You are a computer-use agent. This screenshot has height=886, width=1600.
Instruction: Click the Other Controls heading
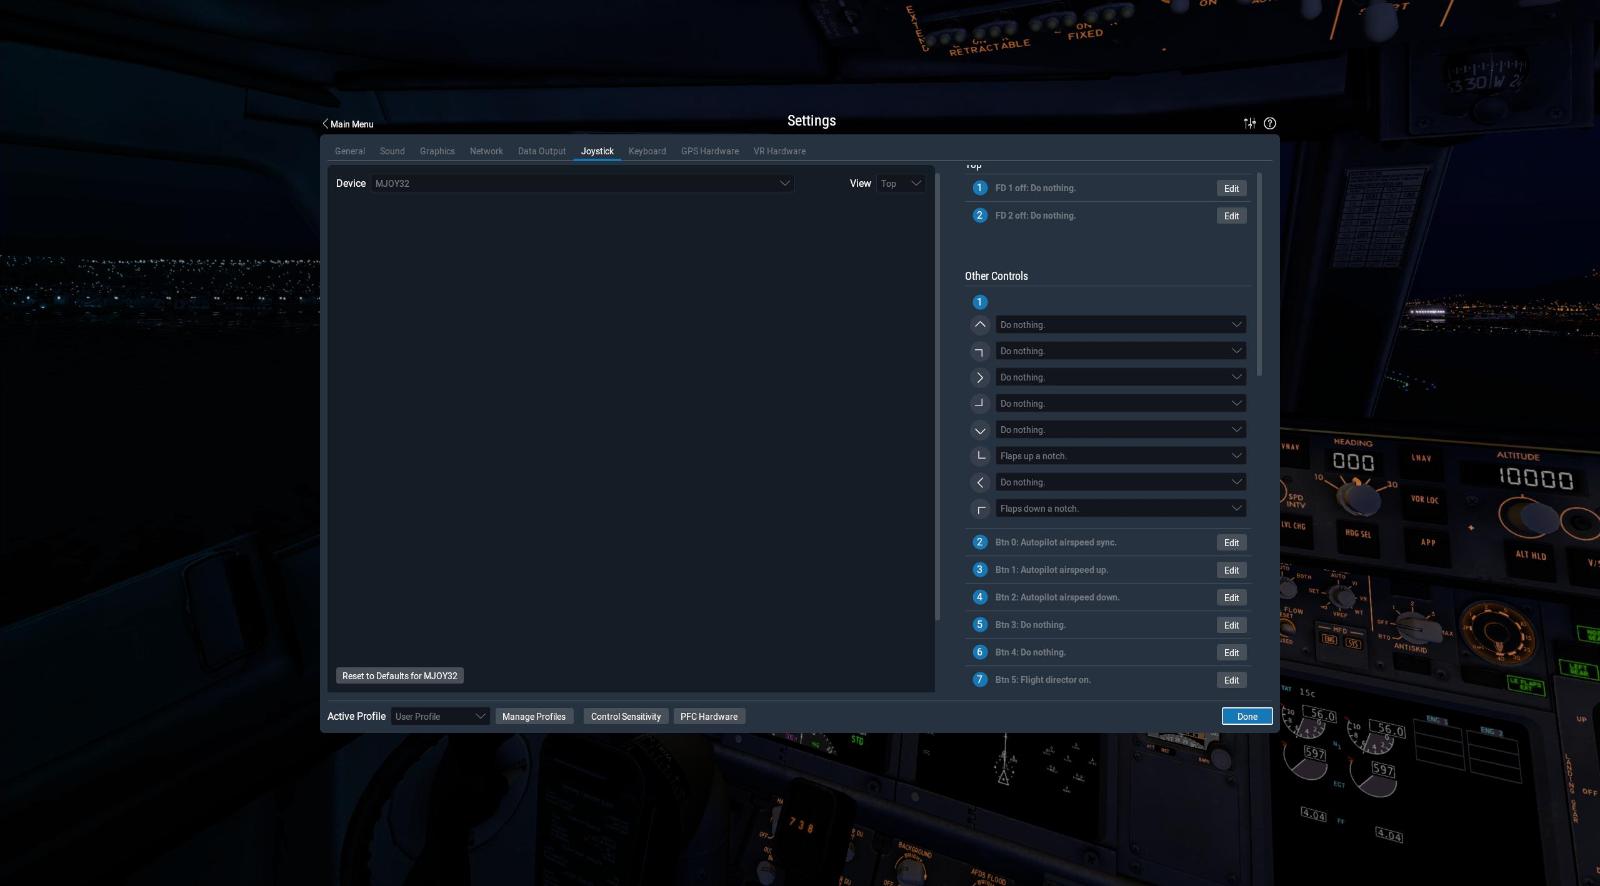point(996,276)
